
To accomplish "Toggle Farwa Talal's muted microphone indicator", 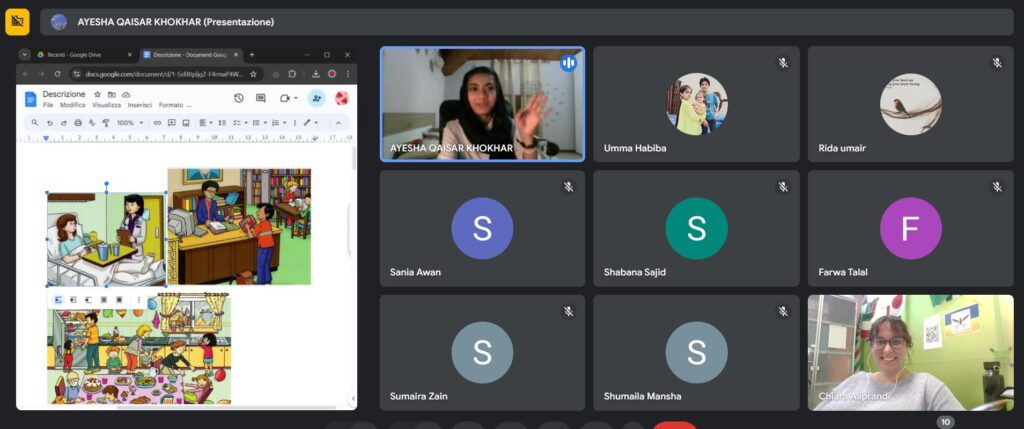I will pyautogui.click(x=997, y=187).
